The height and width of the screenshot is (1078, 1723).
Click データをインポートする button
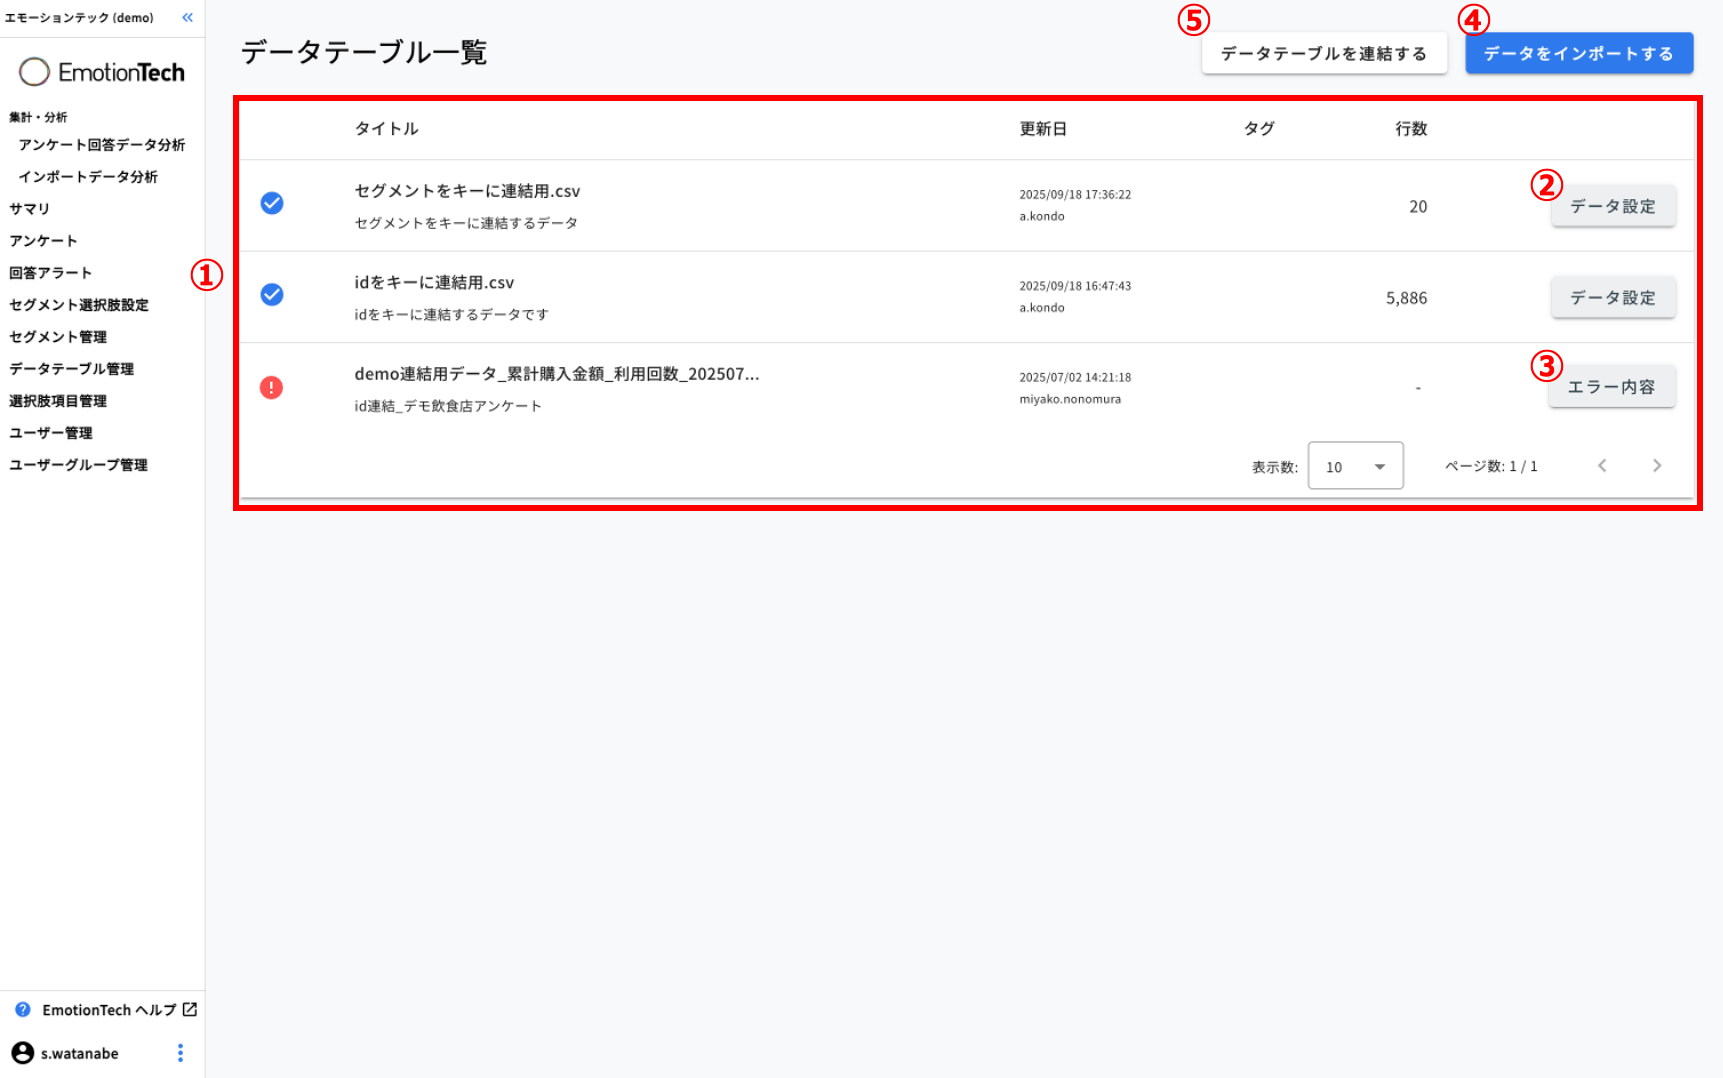point(1578,54)
